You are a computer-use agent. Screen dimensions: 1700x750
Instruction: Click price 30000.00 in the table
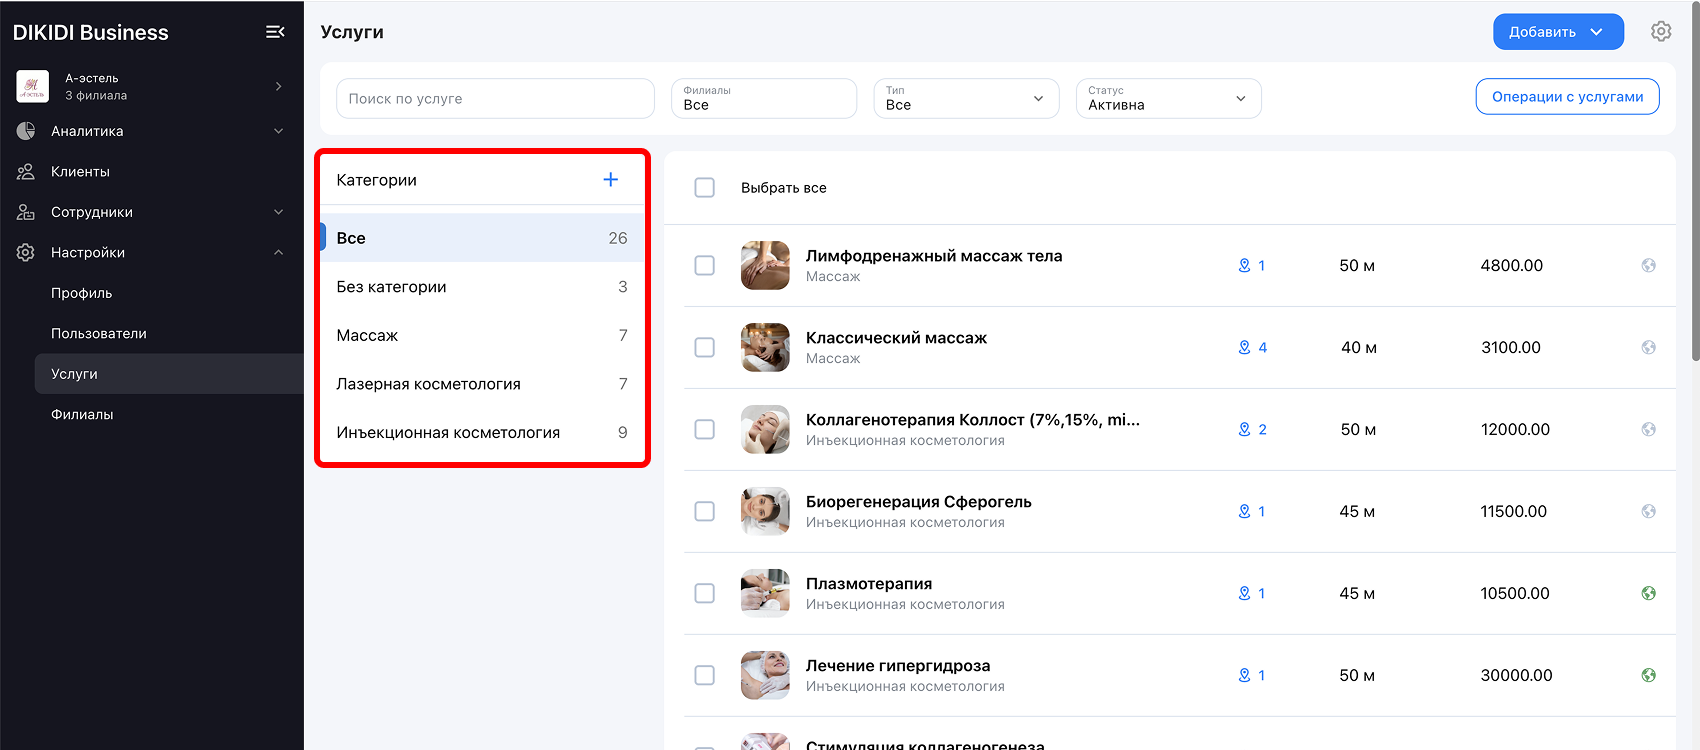coord(1516,675)
